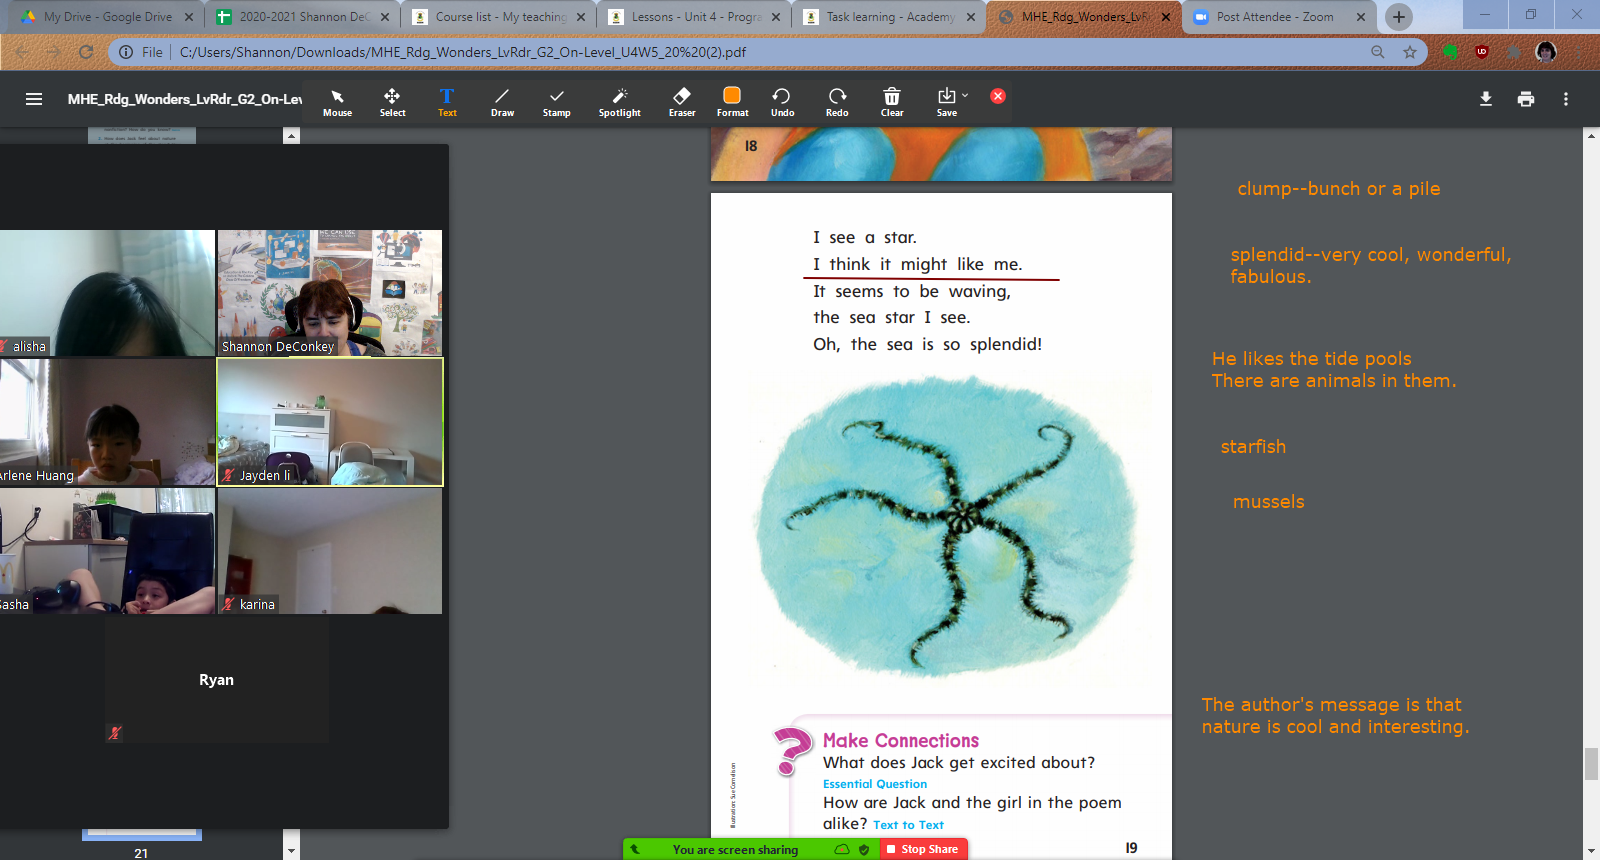Select Jayden li's video tile
1600x860 pixels.
(330, 422)
